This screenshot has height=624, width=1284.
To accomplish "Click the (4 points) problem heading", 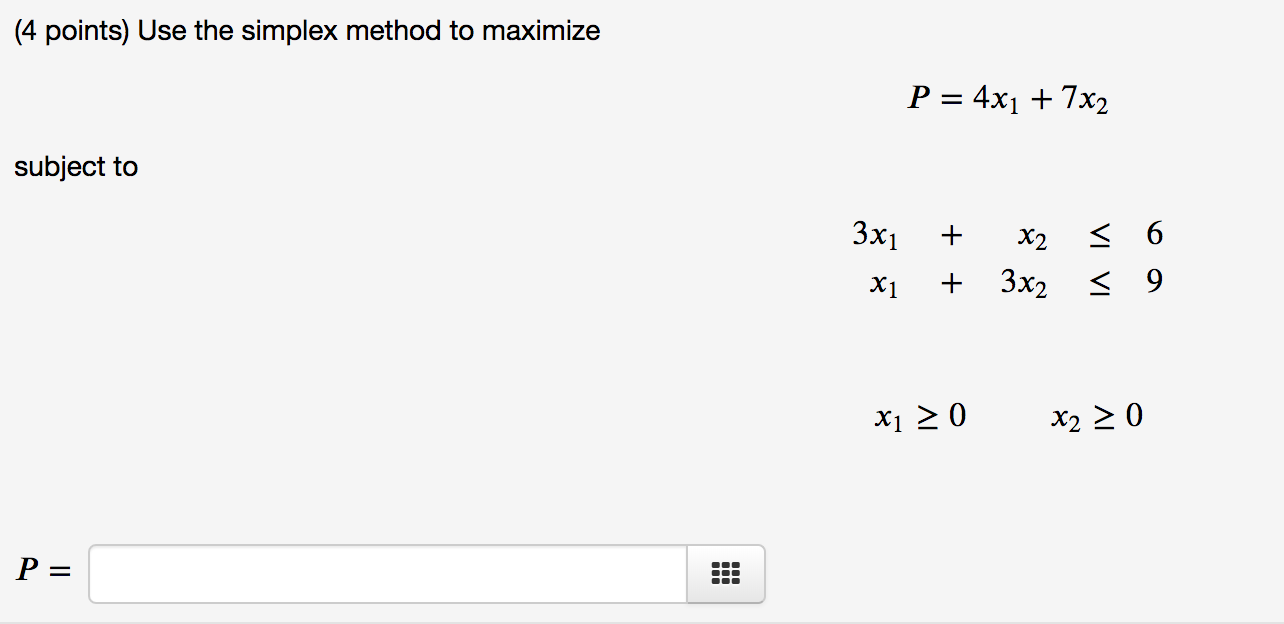I will 305,30.
